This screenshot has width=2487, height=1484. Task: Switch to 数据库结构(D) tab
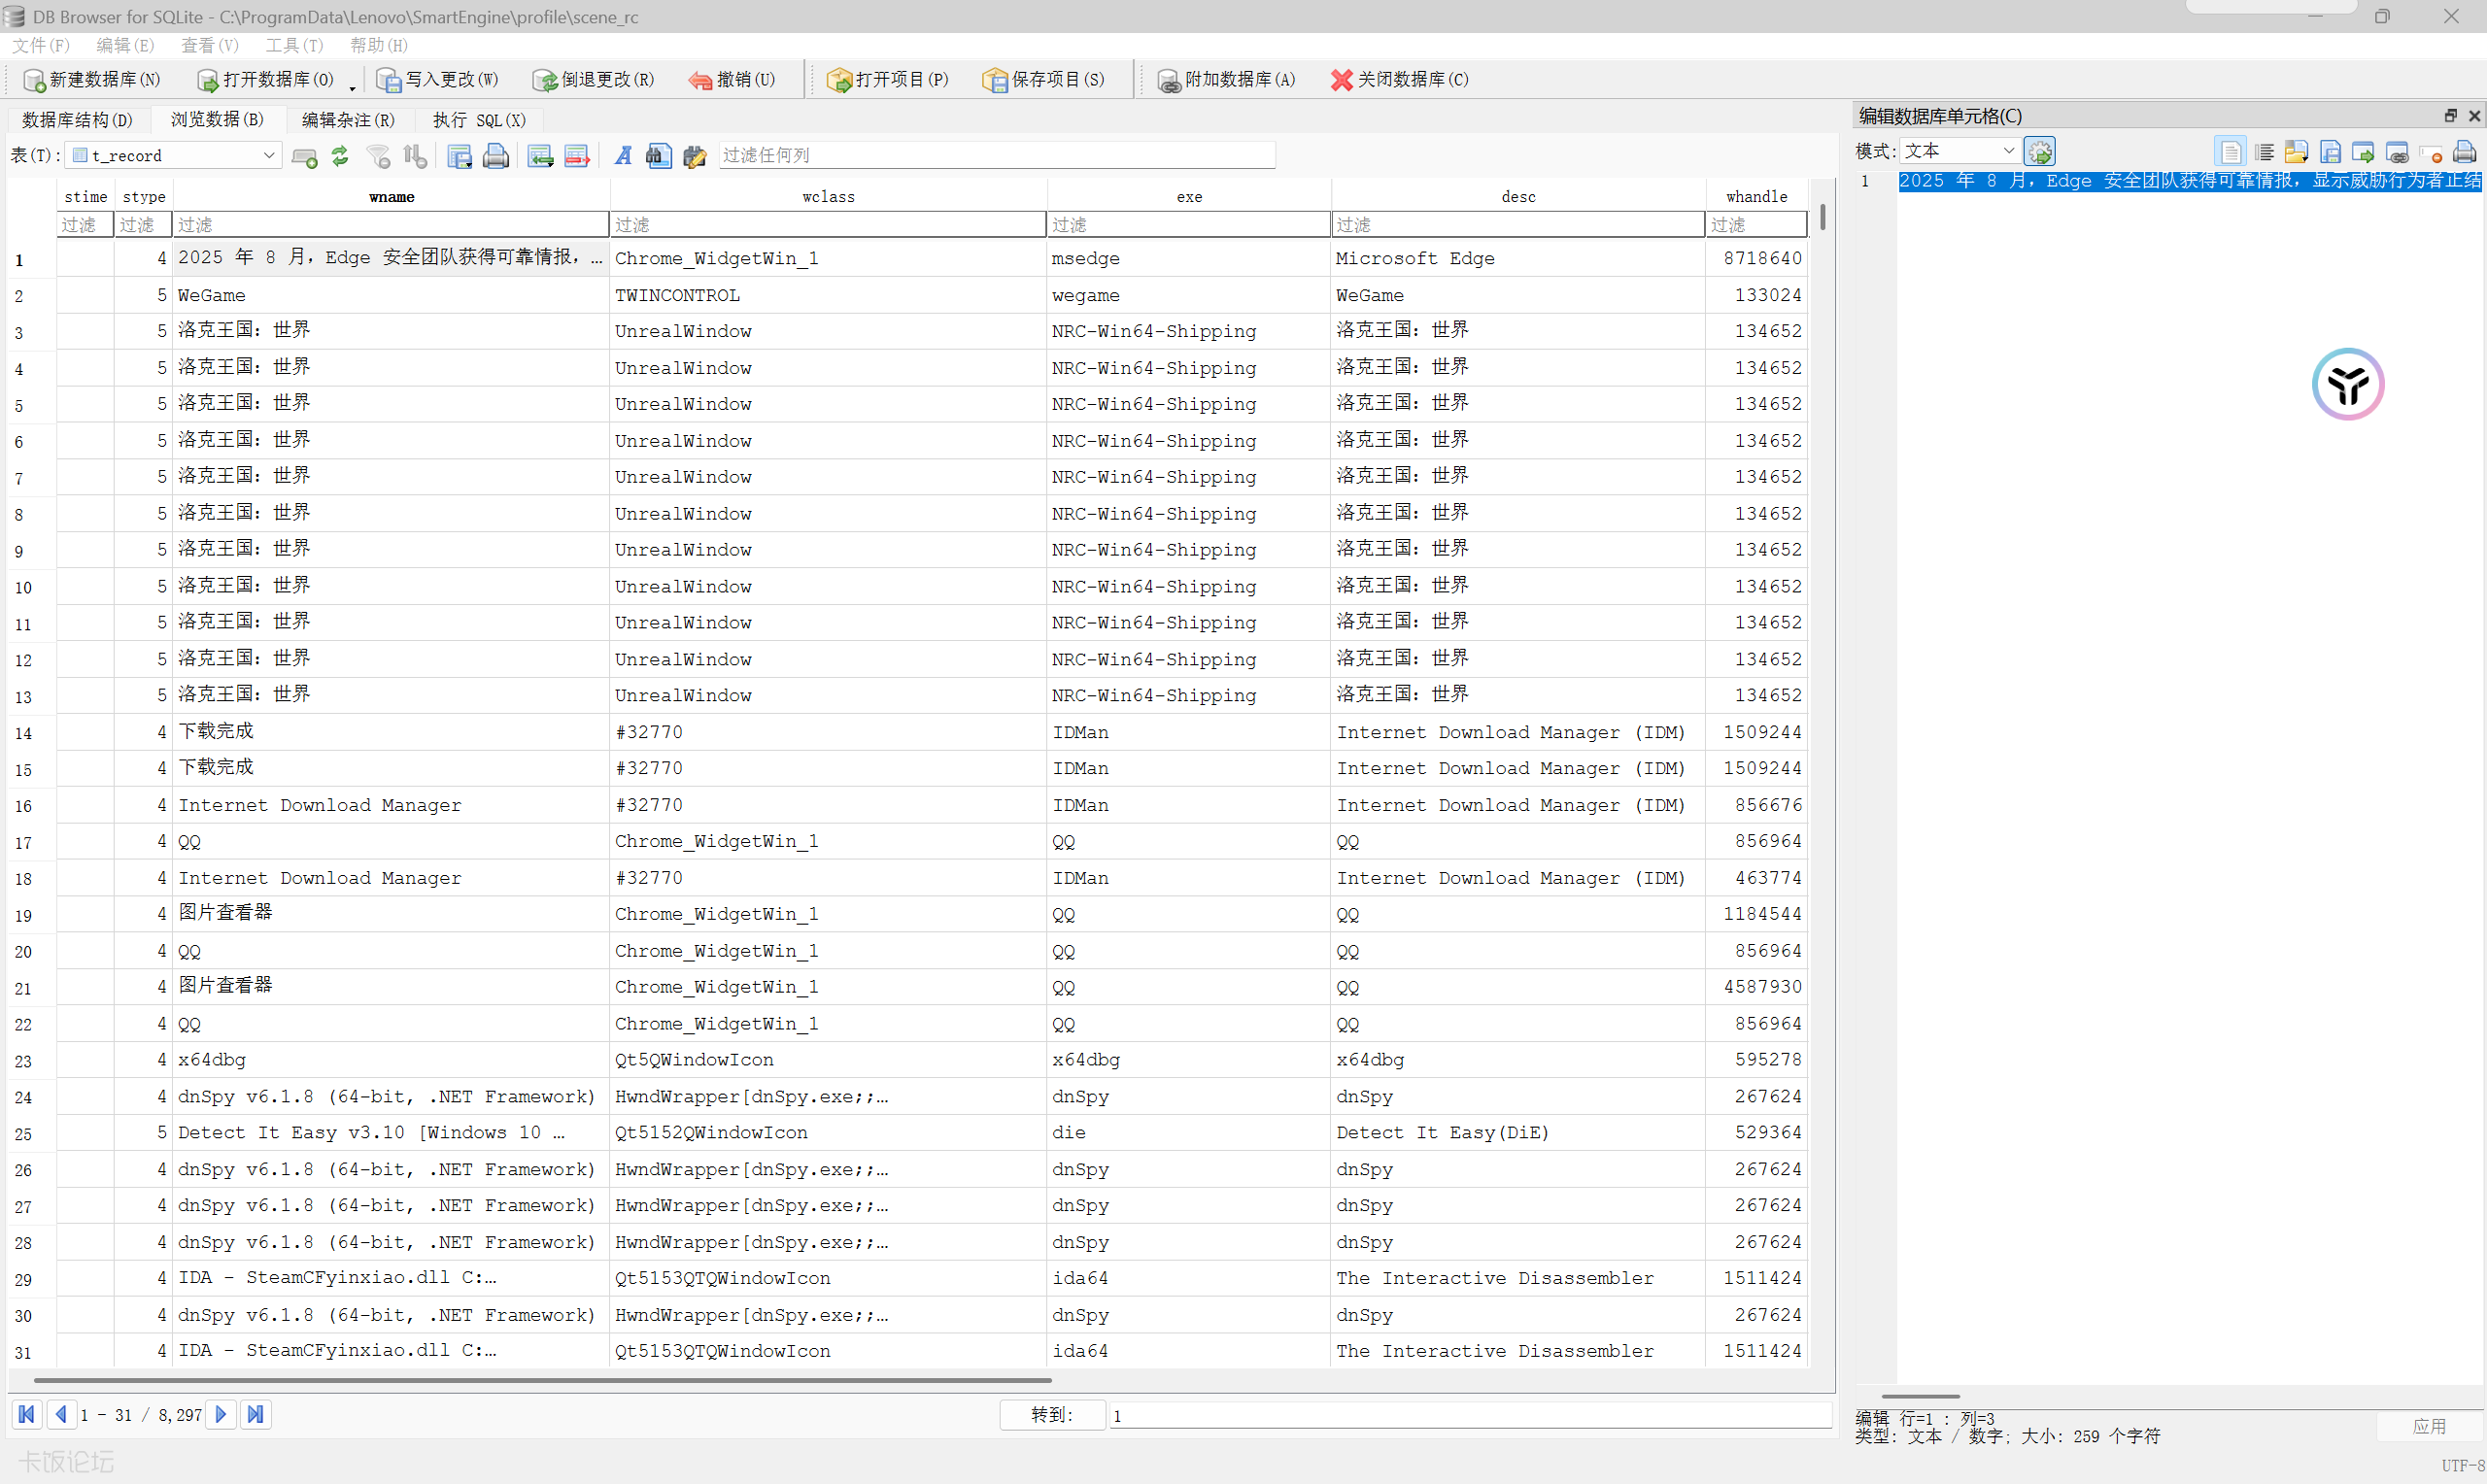pyautogui.click(x=77, y=120)
